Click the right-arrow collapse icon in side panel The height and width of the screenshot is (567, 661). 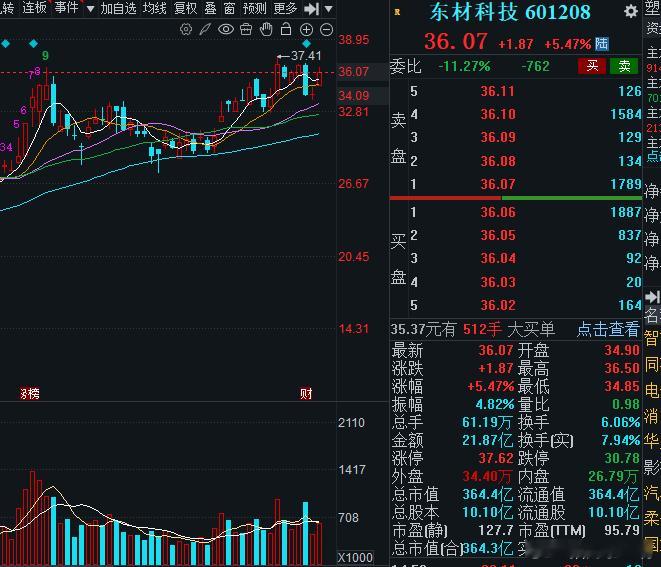pos(652,297)
